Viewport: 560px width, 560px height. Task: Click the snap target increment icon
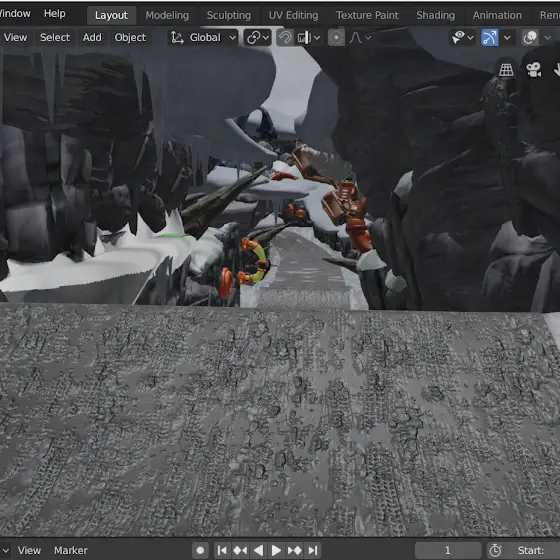click(x=304, y=38)
